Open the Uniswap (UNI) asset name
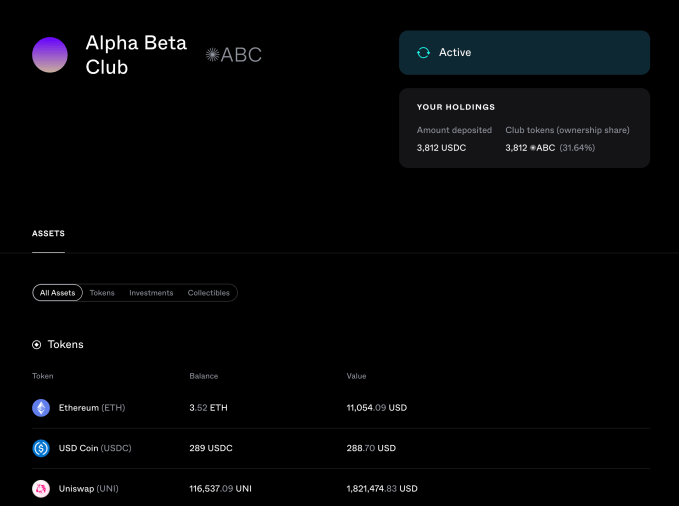 tap(90, 489)
